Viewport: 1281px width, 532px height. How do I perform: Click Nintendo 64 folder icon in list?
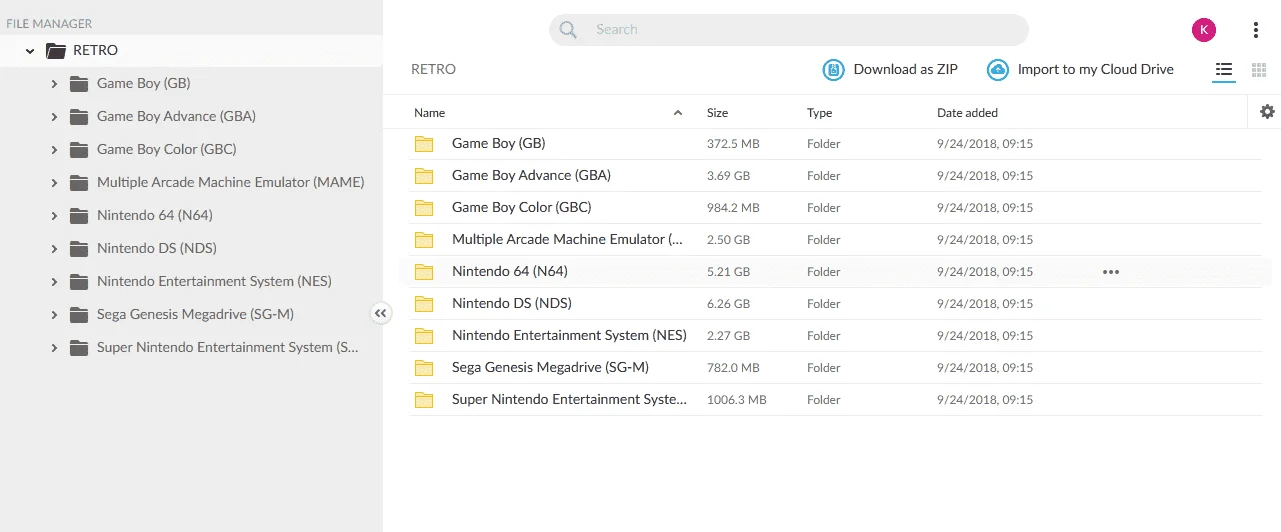point(424,272)
